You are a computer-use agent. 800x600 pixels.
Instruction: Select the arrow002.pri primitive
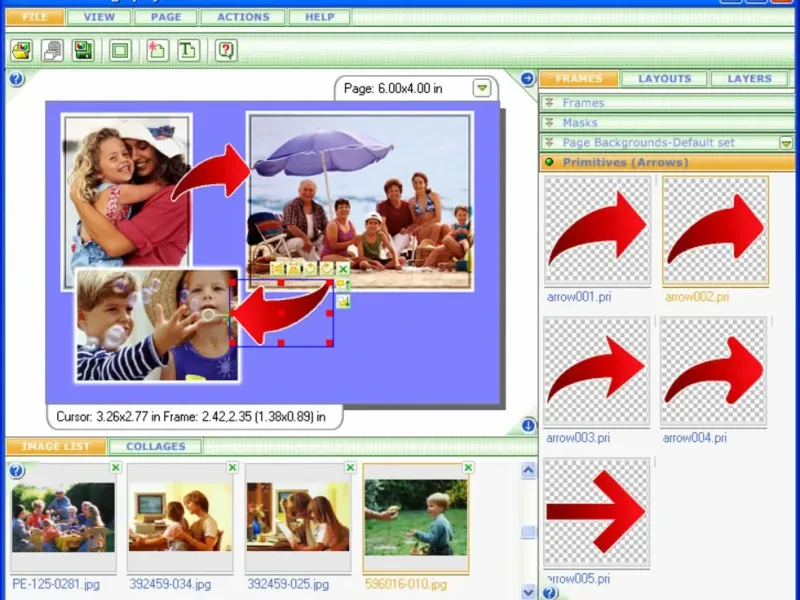pos(715,230)
